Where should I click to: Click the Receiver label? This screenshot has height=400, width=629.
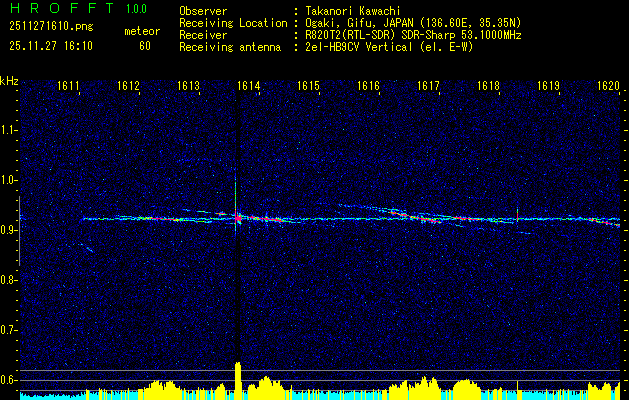pyautogui.click(x=203, y=35)
